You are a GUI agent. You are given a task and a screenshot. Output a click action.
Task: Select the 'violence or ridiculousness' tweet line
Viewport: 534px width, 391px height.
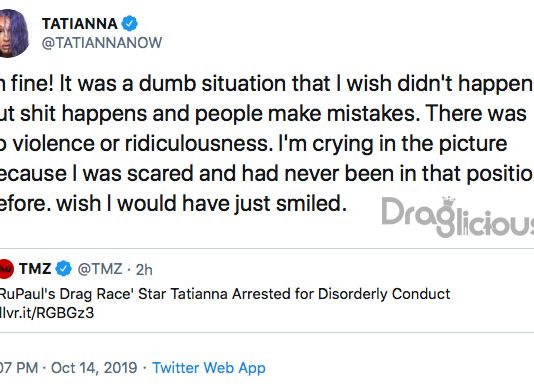254,144
